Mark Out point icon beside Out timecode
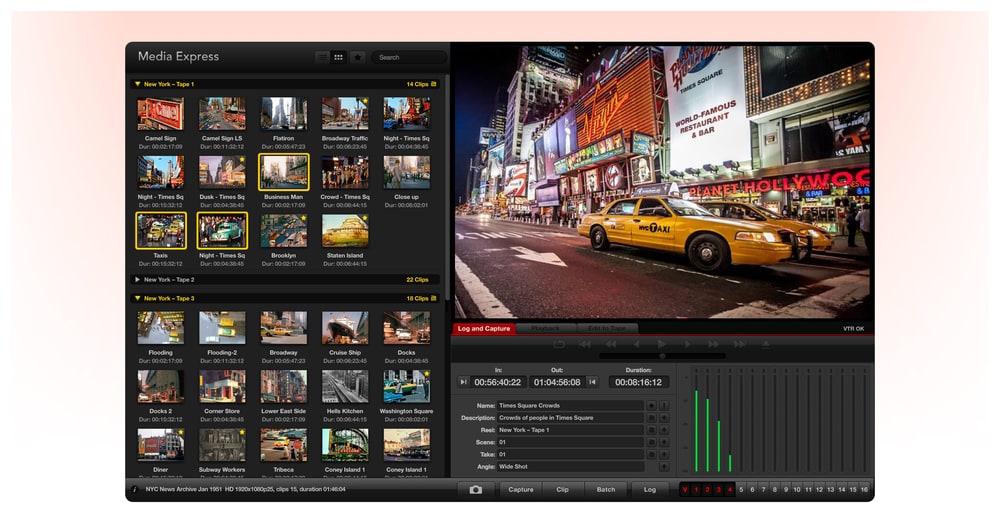Image resolution: width=1000 pixels, height=513 pixels. (592, 382)
